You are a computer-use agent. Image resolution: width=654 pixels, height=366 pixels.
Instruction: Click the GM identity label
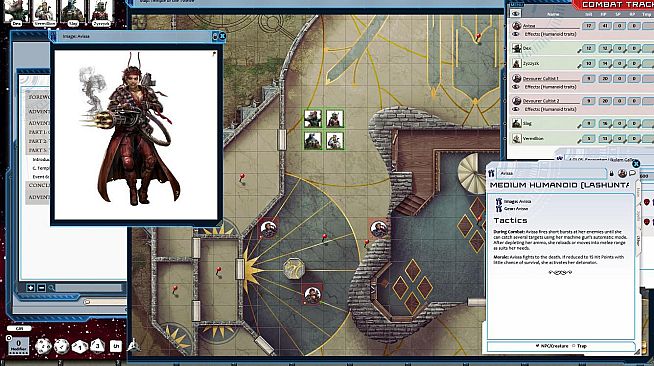[x=19, y=328]
